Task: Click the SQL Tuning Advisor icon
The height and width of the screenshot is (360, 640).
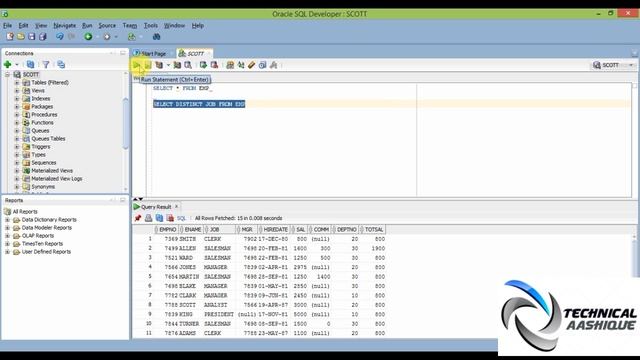Action: (188, 65)
